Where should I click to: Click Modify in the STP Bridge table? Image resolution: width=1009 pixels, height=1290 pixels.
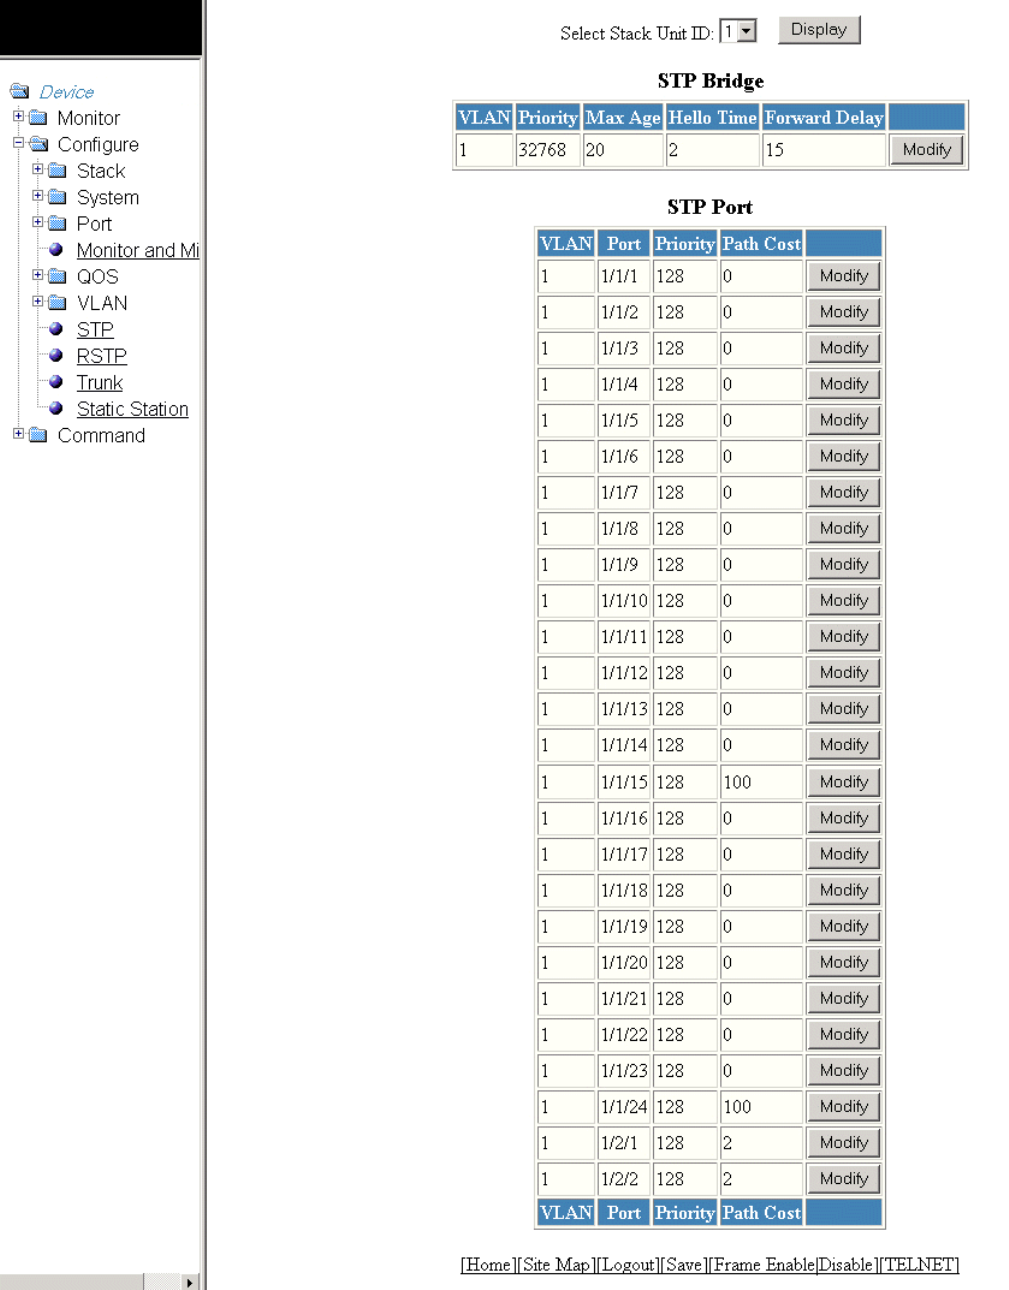927,150
